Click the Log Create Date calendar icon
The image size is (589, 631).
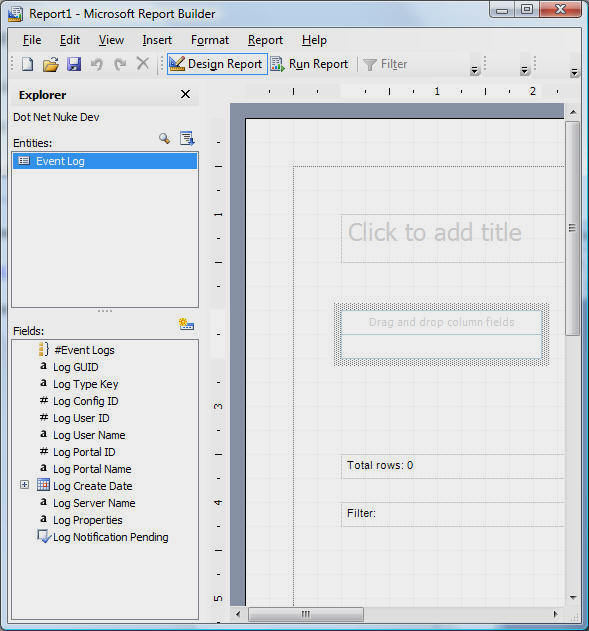point(43,485)
